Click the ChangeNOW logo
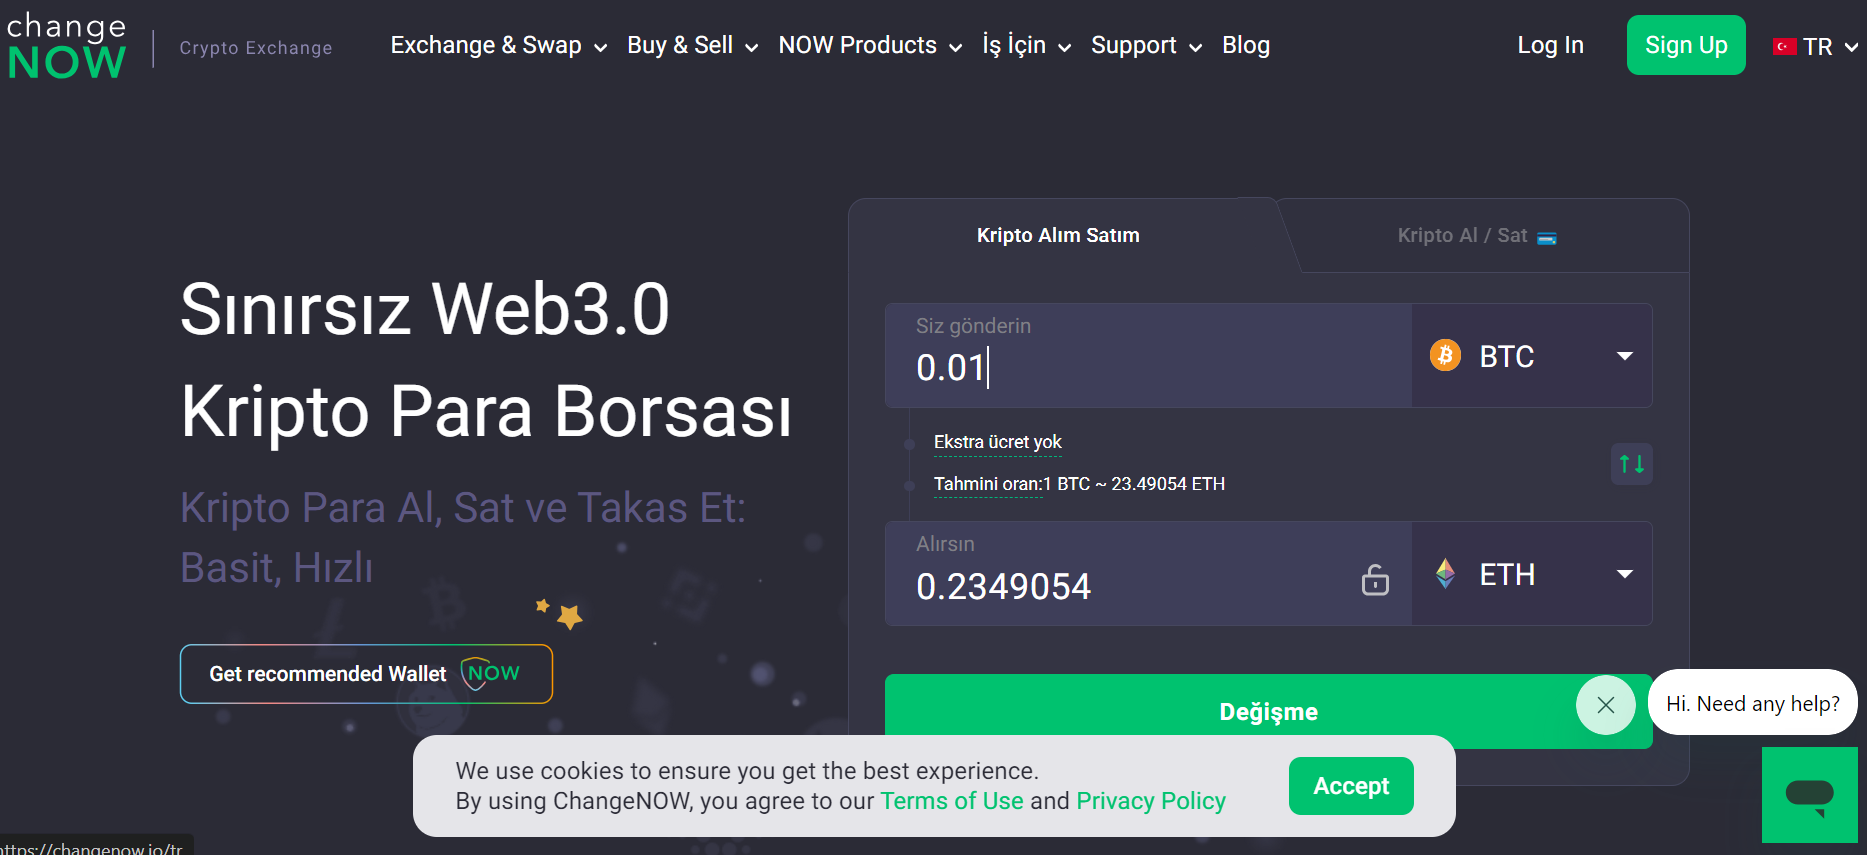 click(66, 46)
